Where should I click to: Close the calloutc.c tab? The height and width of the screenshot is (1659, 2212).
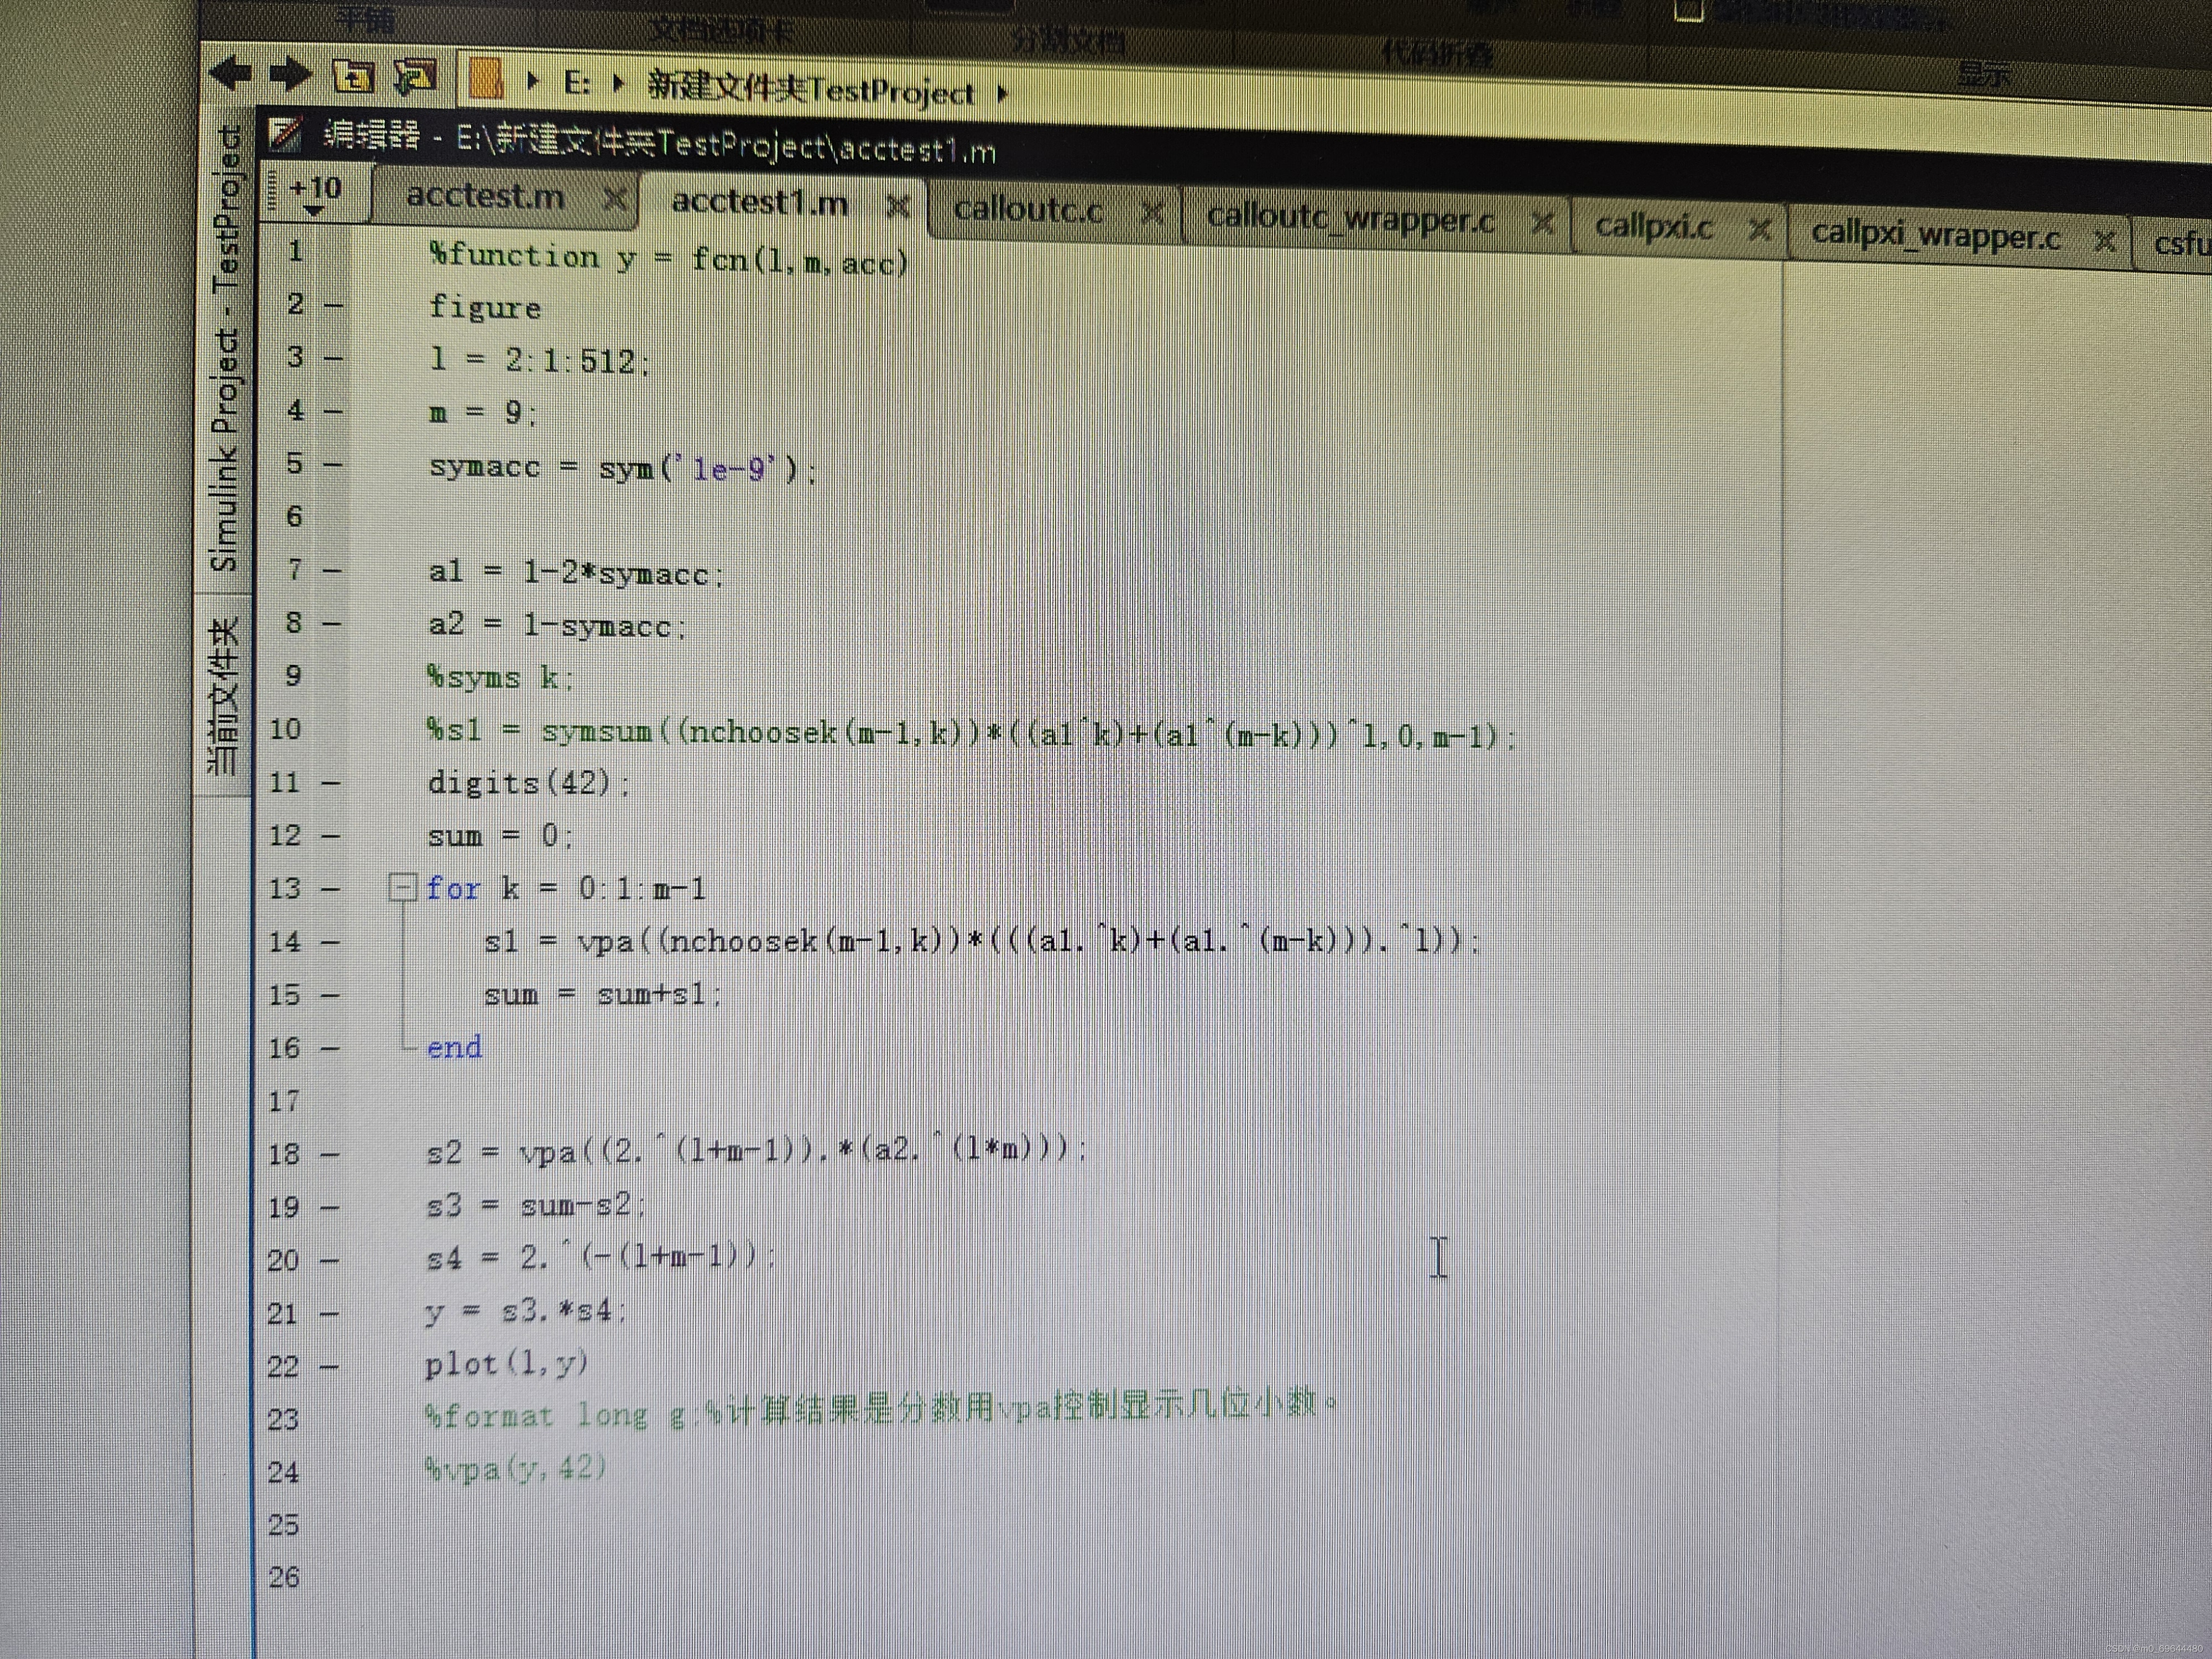click(x=1153, y=213)
